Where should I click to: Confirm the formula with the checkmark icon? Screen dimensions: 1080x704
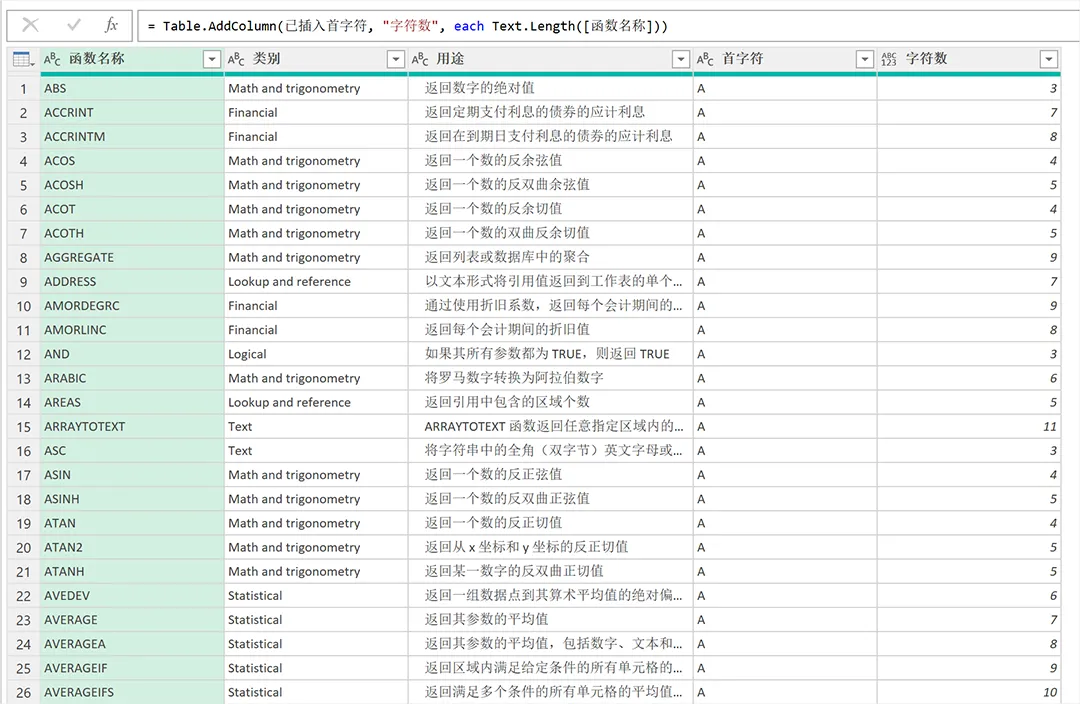coord(74,25)
